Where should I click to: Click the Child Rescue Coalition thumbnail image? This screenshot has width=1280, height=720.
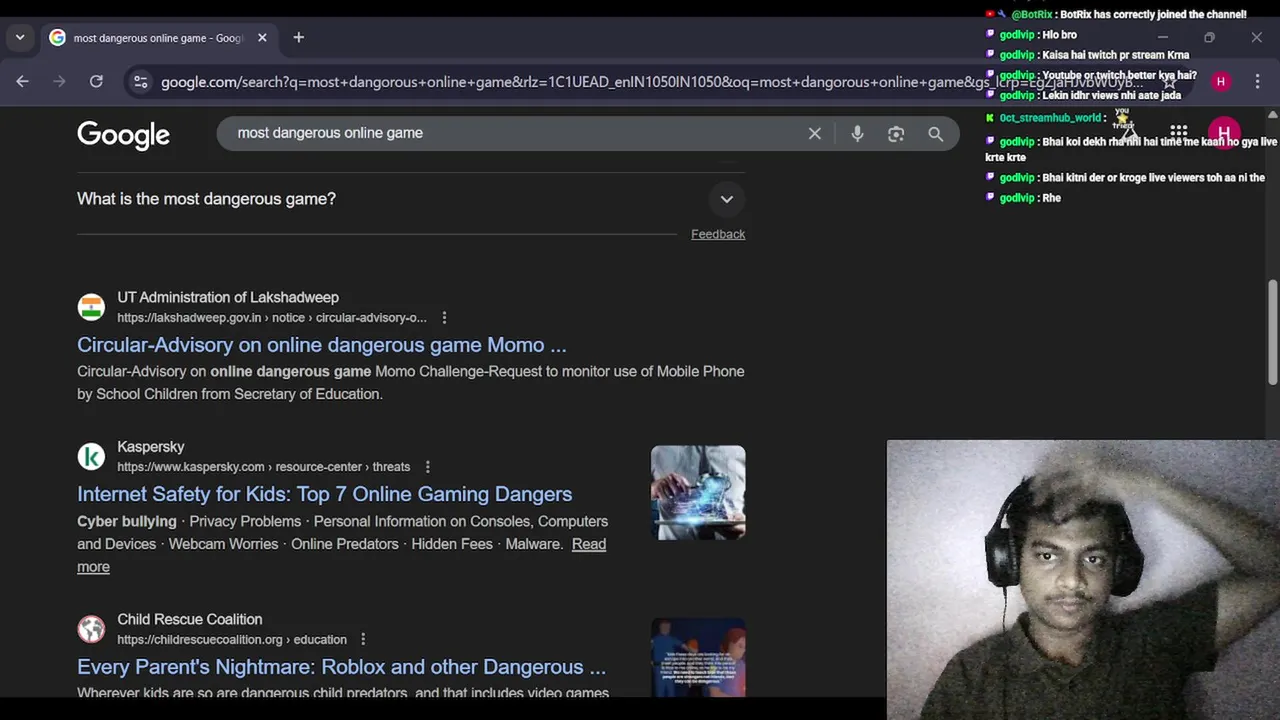click(x=698, y=658)
